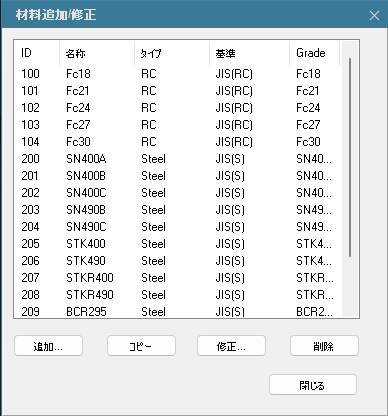Click JIS(RC) cell in Fc30 row
This screenshot has height=416, width=388.
click(234, 142)
